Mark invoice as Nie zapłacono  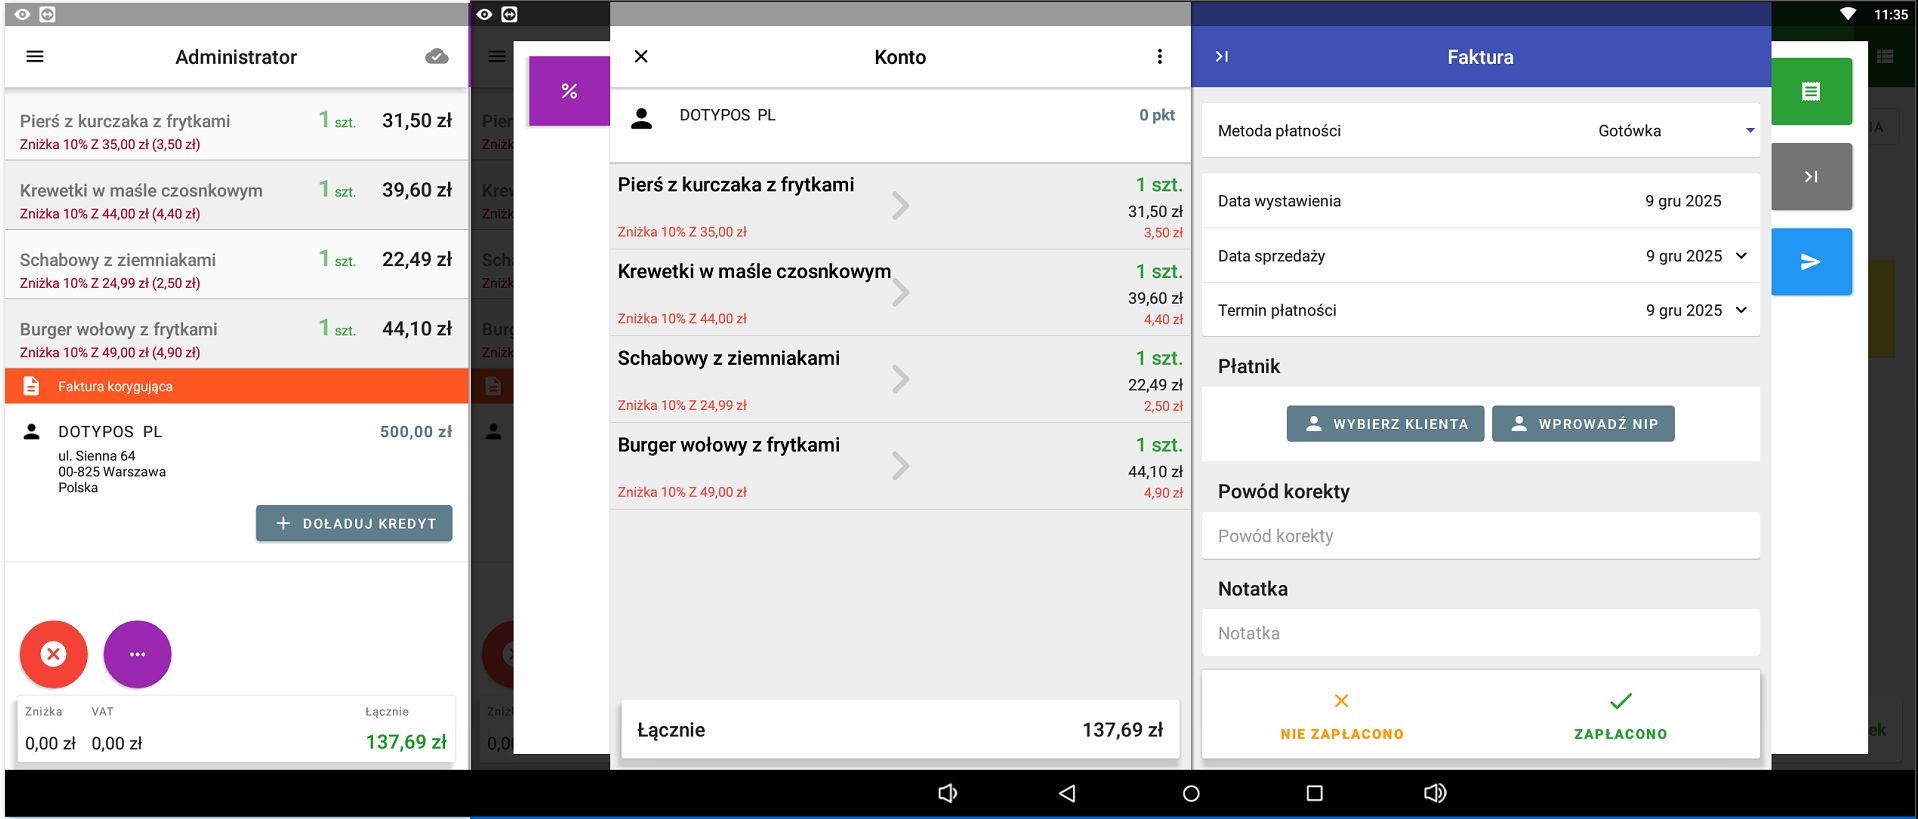point(1341,715)
